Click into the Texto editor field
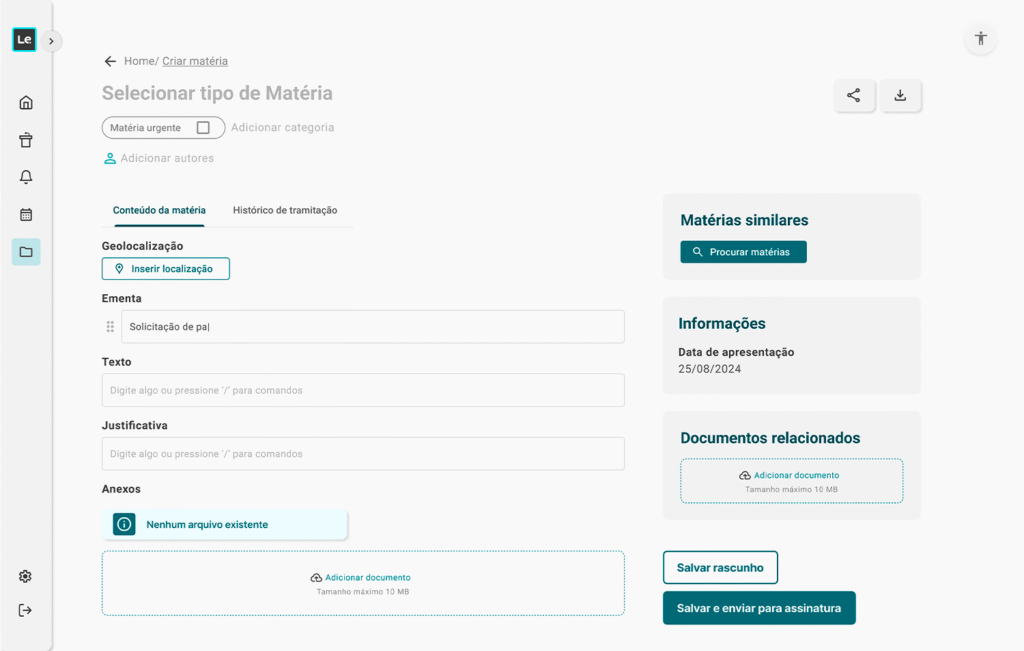This screenshot has width=1024, height=651. (363, 390)
